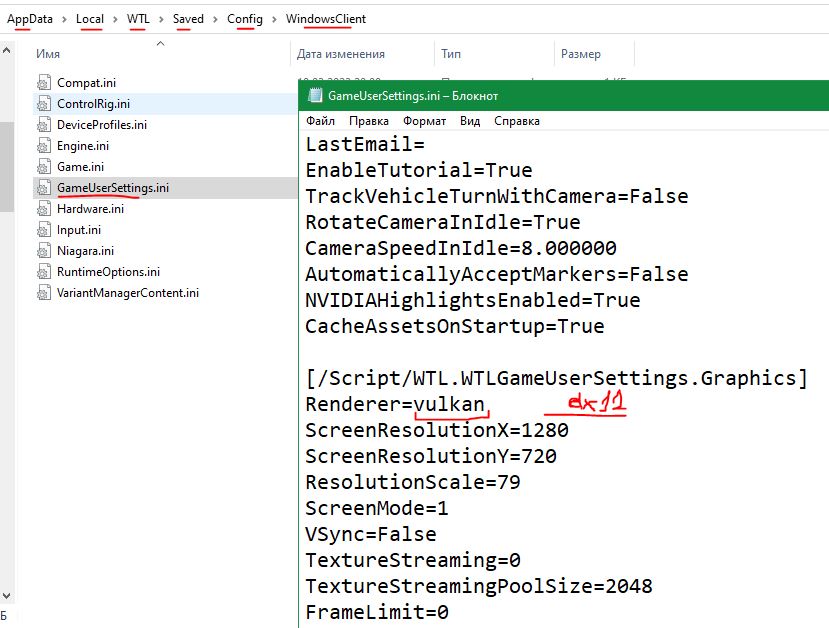
Task: Open the Файл menu in Notepad
Action: click(x=320, y=121)
